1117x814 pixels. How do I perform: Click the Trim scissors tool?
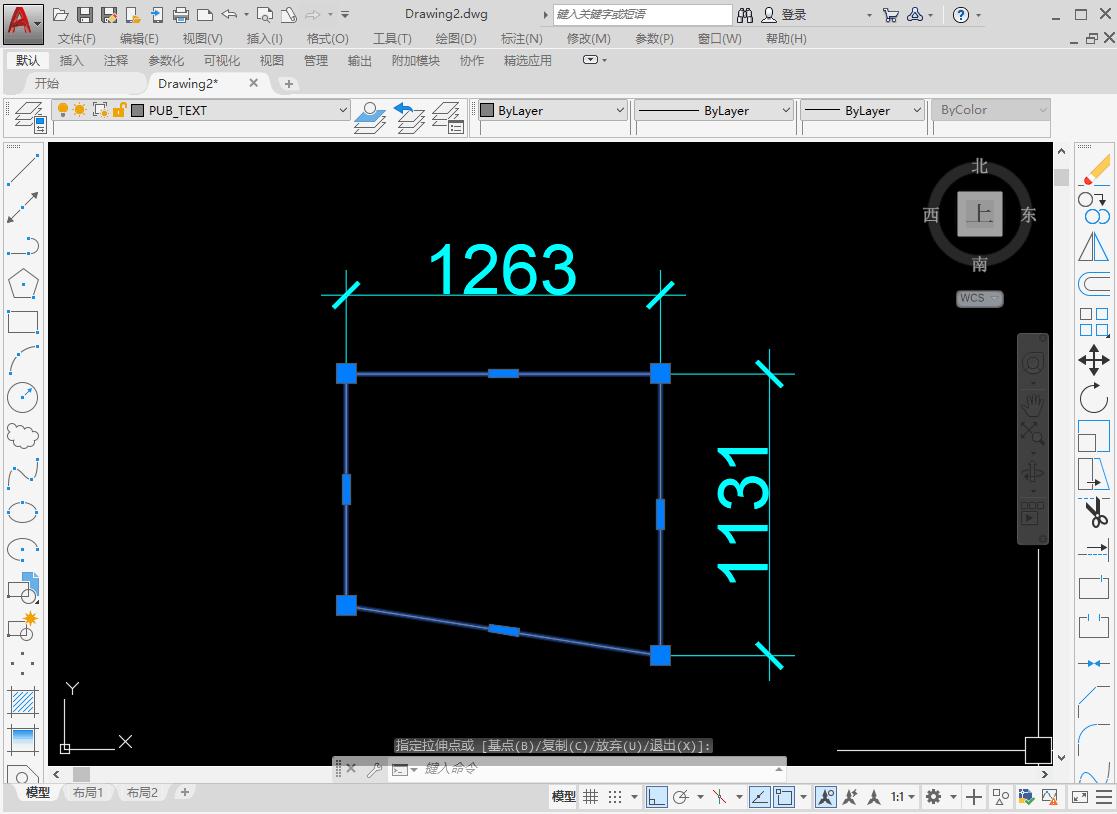(1095, 514)
